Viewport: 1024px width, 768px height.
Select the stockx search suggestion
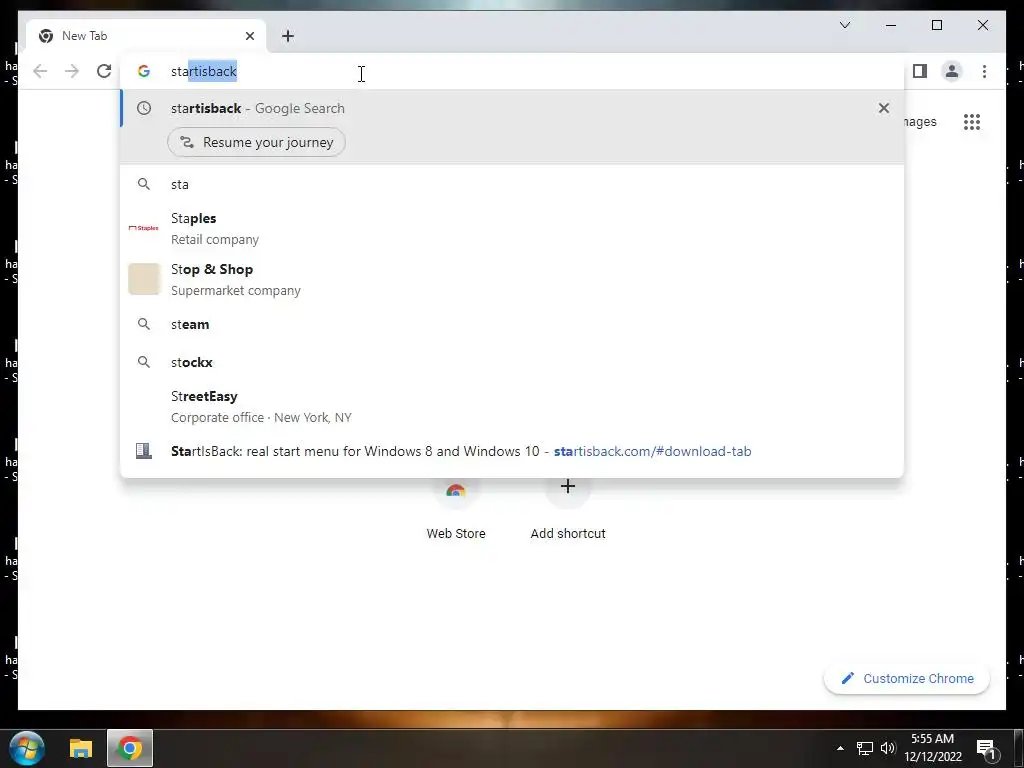point(512,362)
